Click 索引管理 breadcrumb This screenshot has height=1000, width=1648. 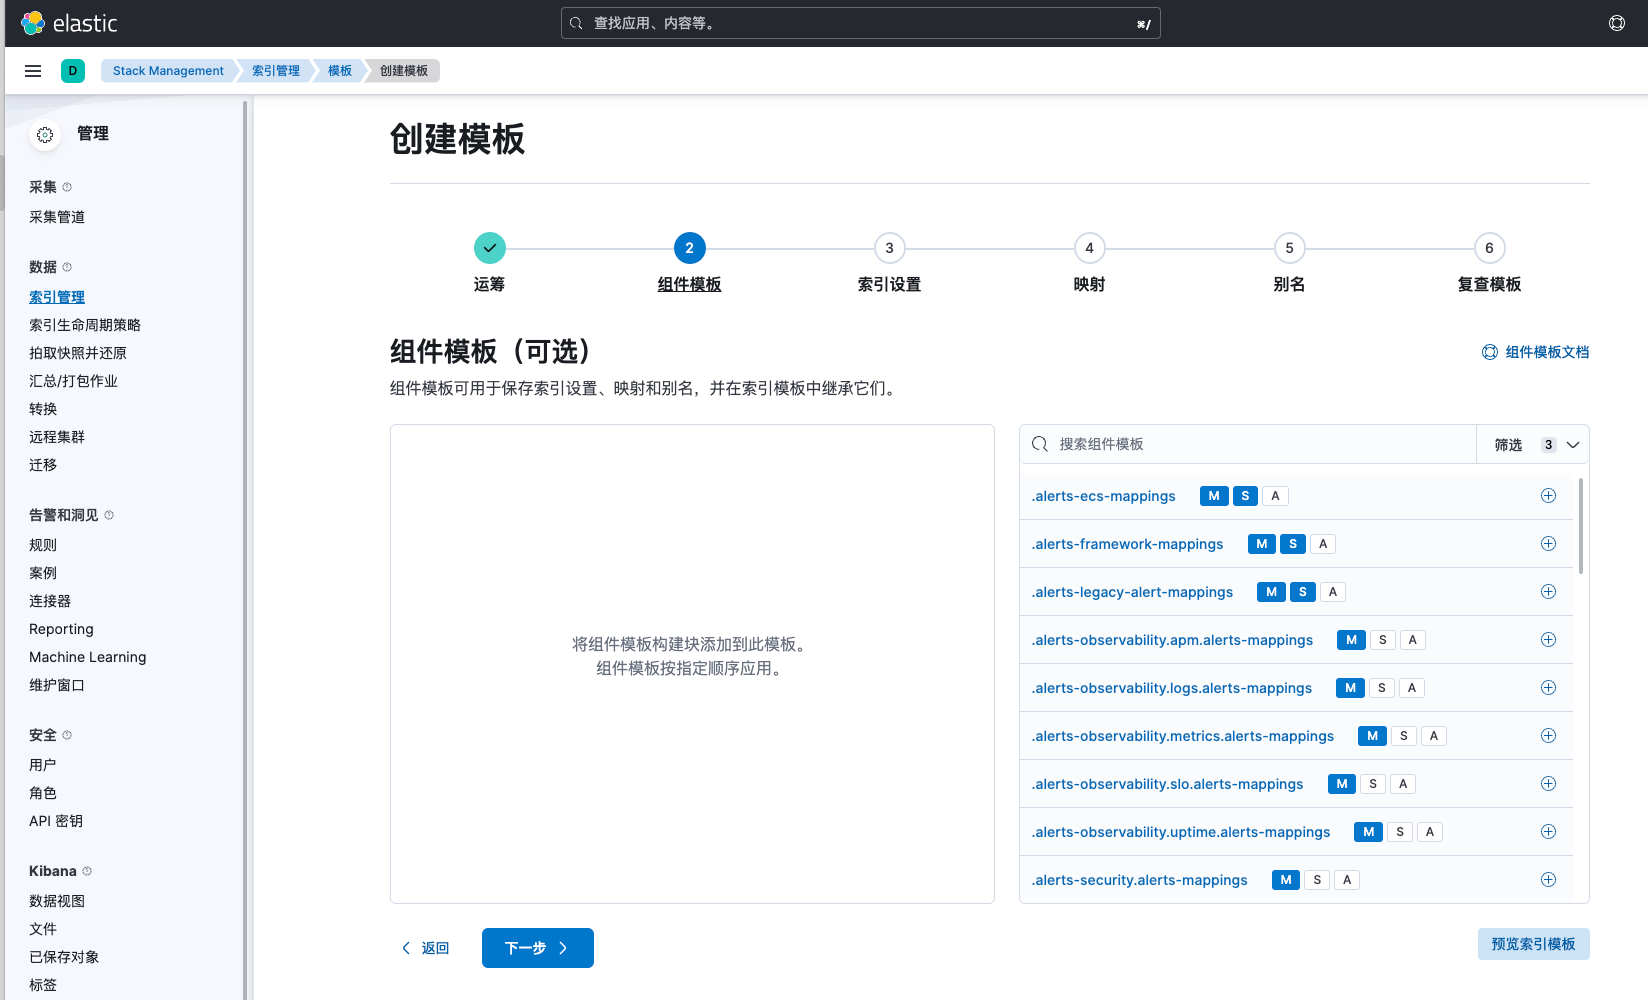(276, 71)
